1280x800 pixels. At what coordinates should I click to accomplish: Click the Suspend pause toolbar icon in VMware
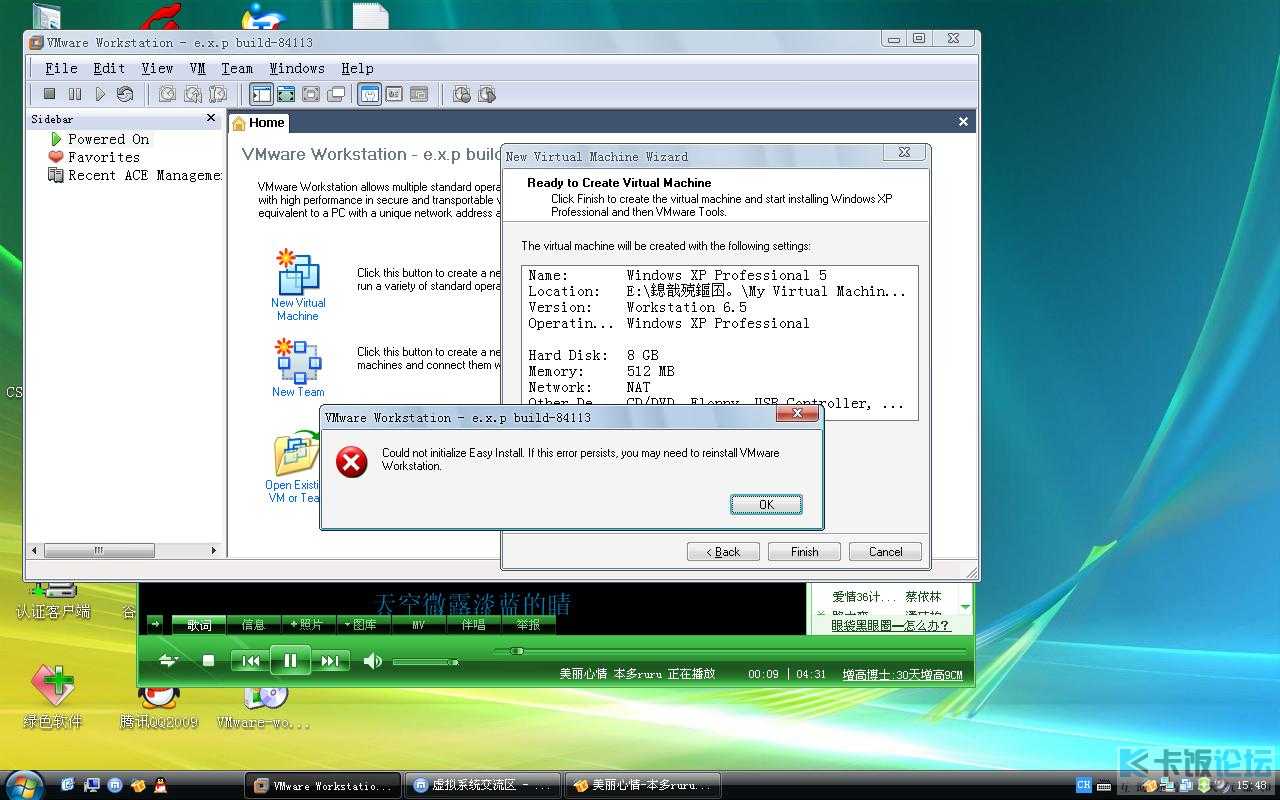click(75, 94)
